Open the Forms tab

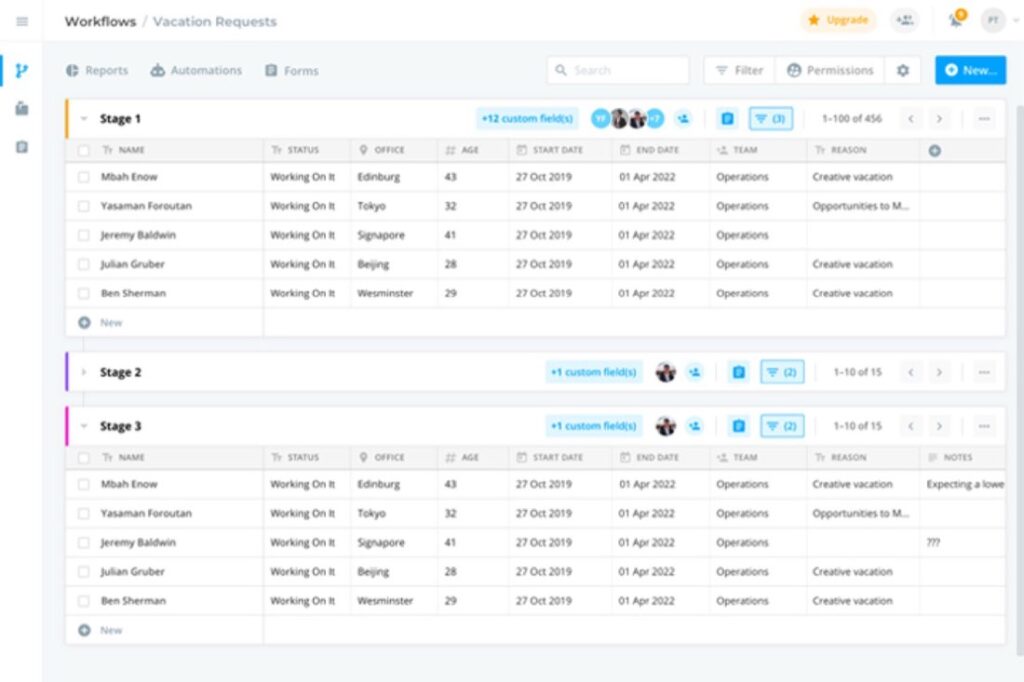291,71
